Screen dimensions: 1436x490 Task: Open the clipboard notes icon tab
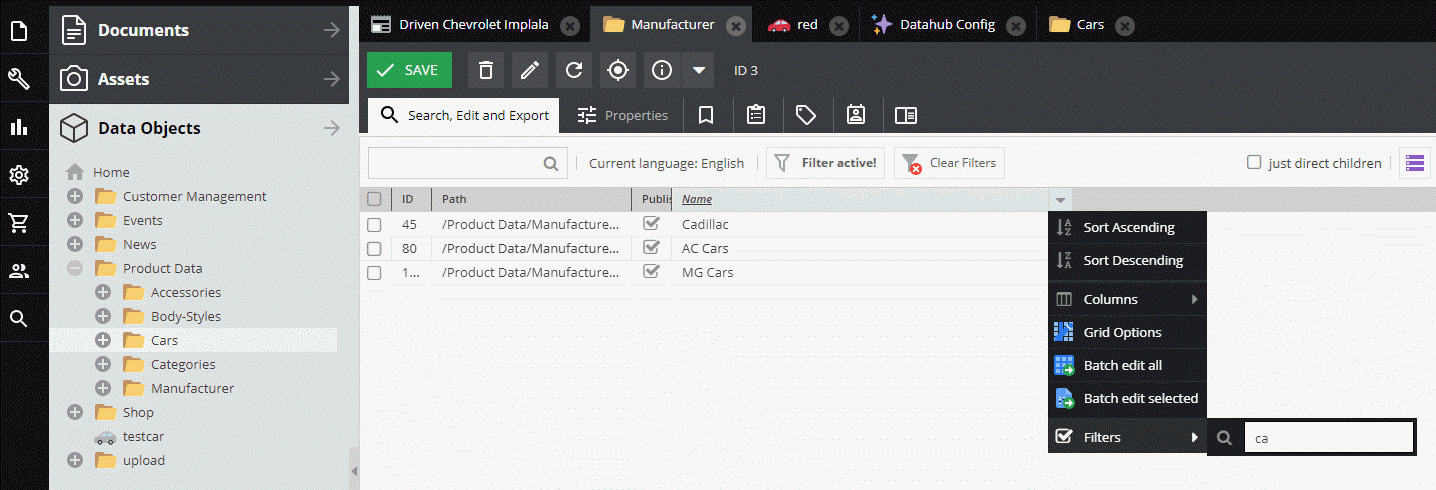(x=757, y=115)
